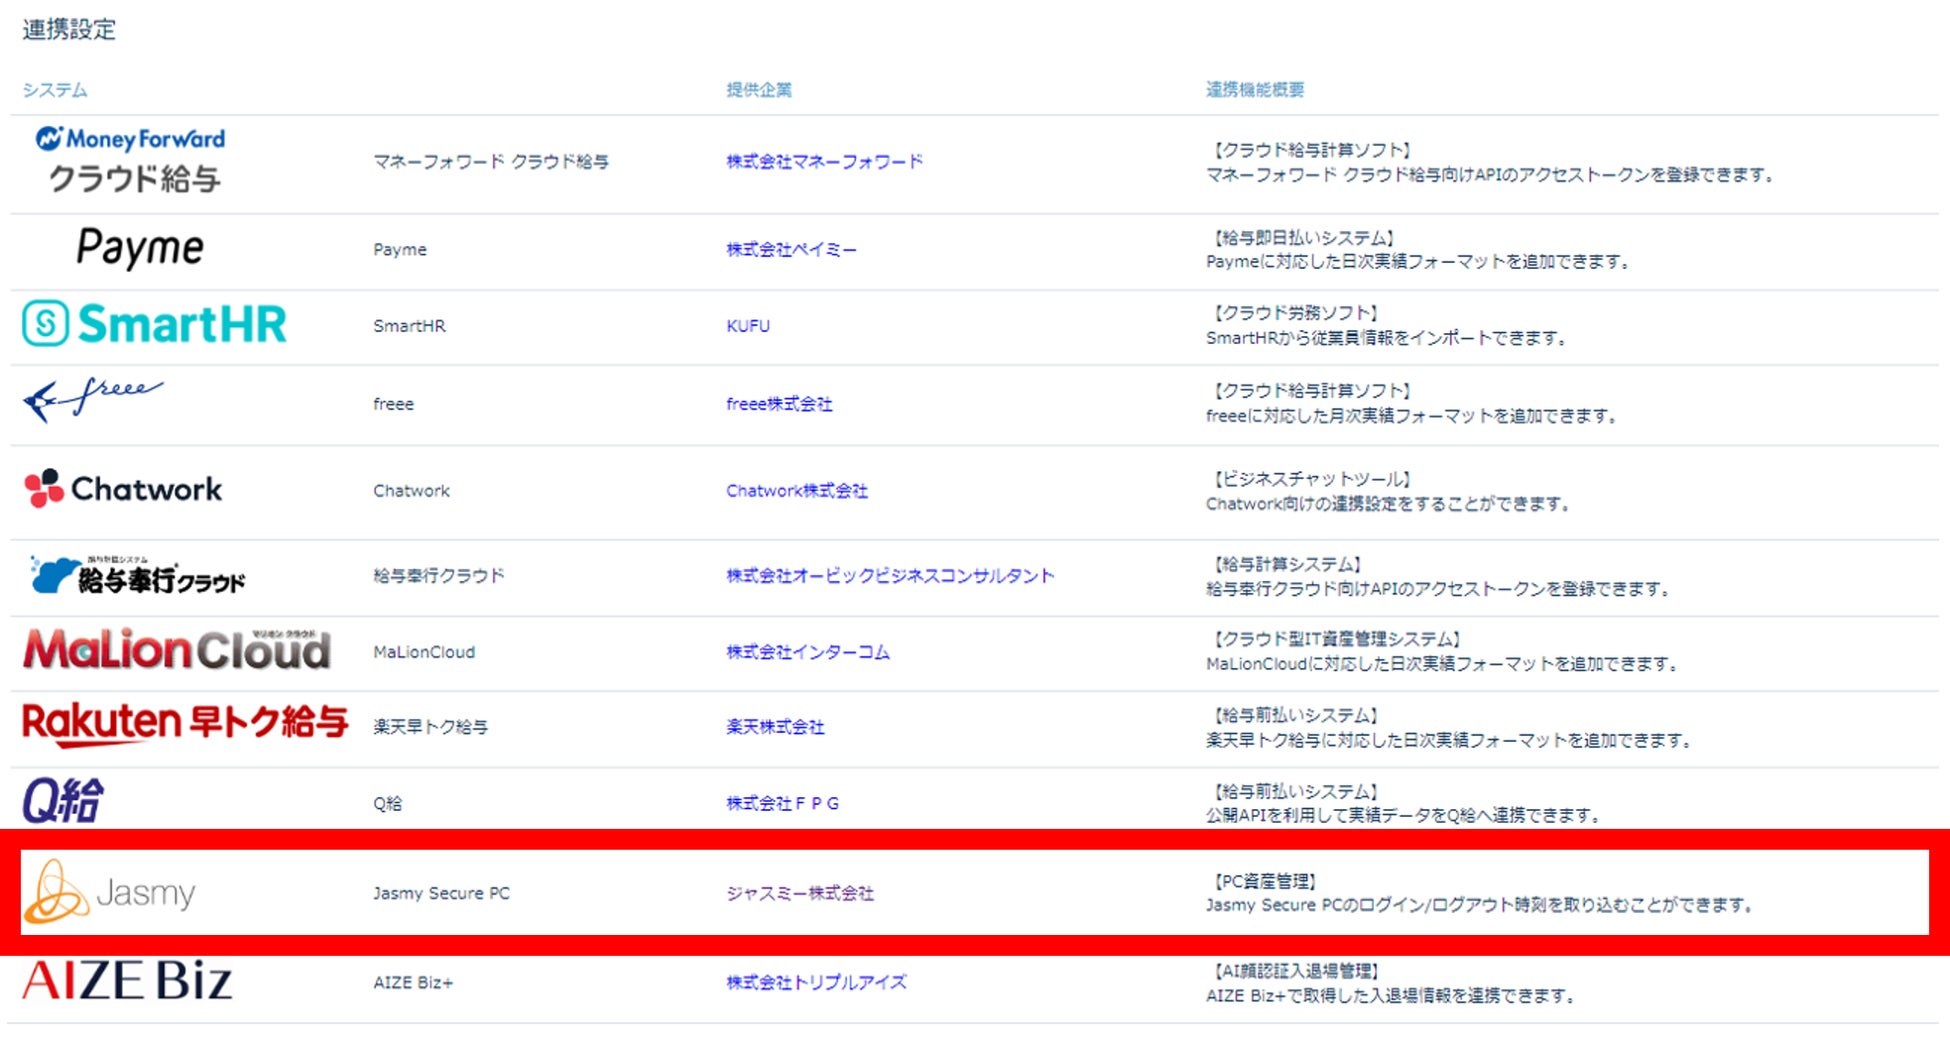The width and height of the screenshot is (1950, 1048).
Task: Open the Jasmy logo
Action: pos(110,891)
